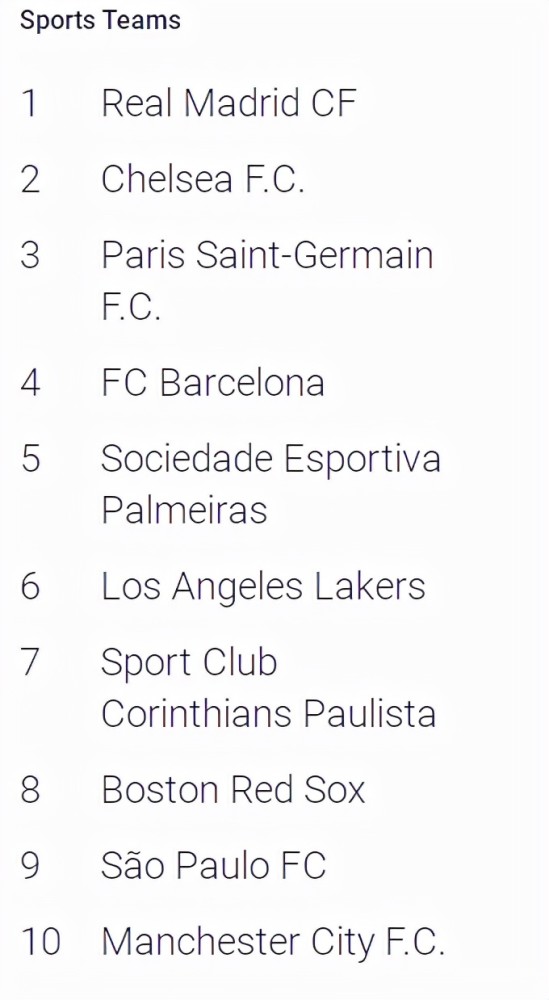Click rank number 6
549x1000 pixels.
coord(30,586)
